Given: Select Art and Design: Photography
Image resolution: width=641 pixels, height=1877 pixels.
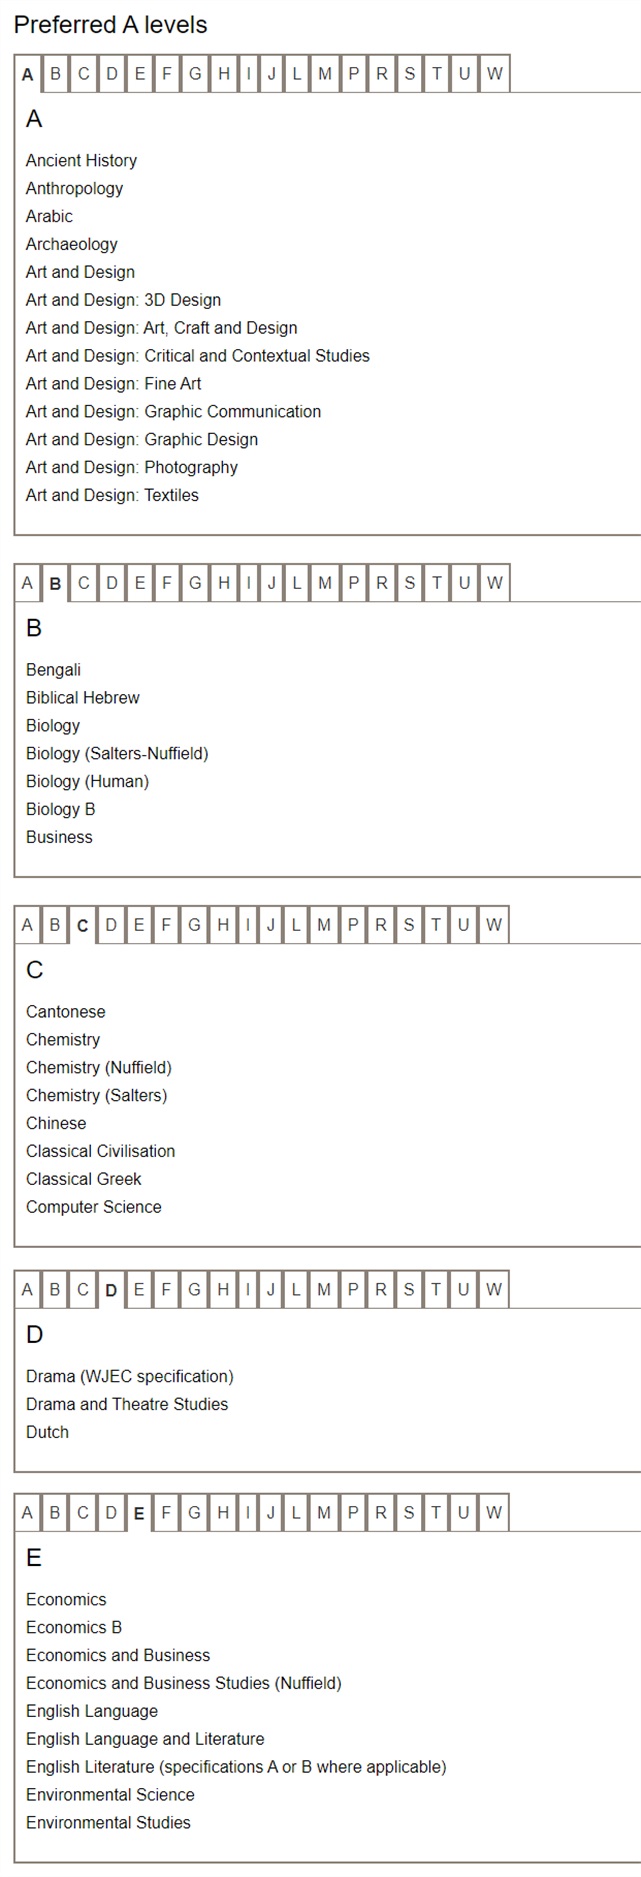Looking at the screenshot, I should (132, 468).
